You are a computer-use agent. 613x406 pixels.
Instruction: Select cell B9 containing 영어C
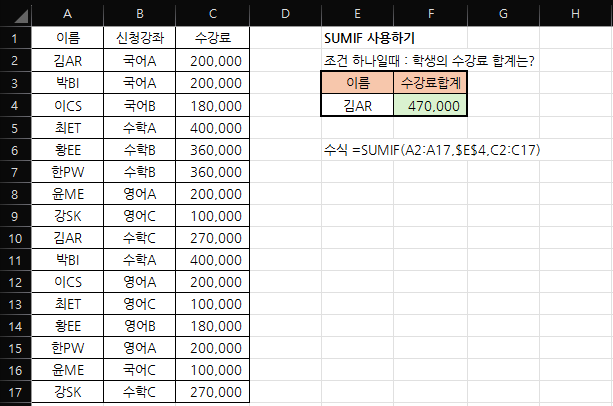click(x=140, y=216)
